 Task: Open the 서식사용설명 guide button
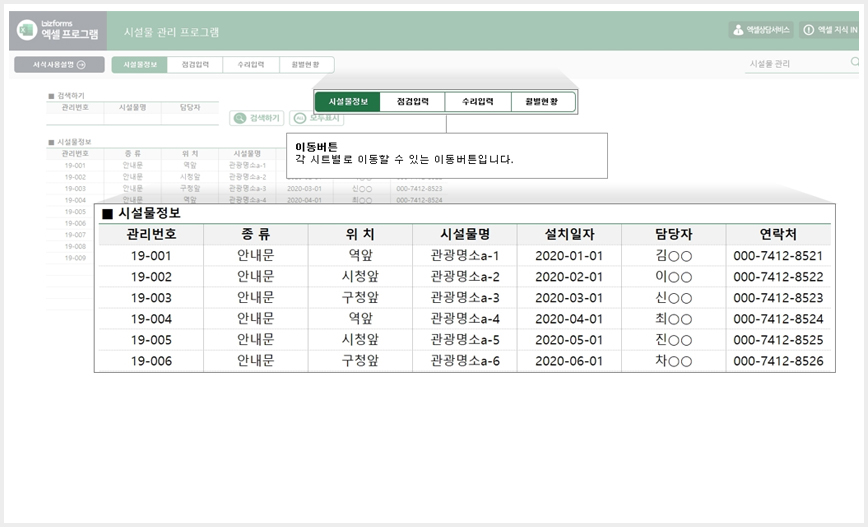click(59, 65)
